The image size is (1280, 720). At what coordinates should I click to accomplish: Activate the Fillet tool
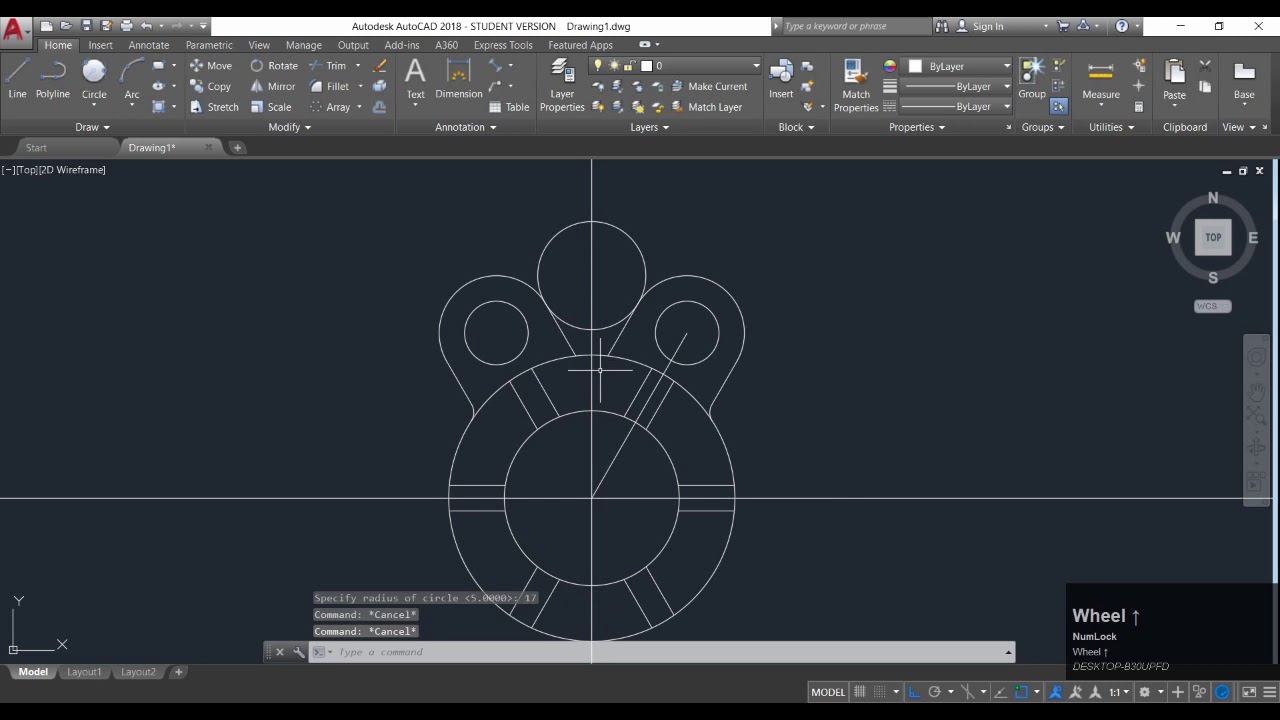329,87
